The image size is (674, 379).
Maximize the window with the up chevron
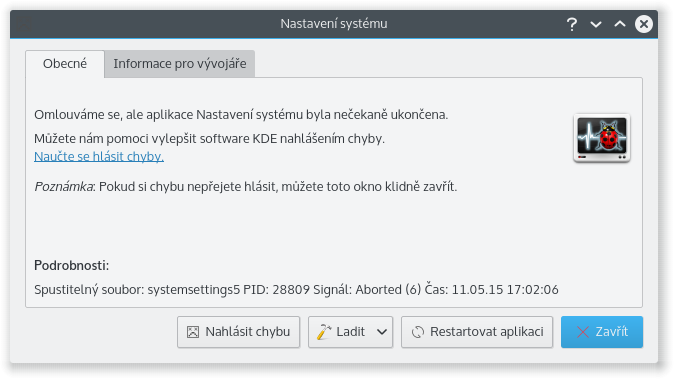pos(620,24)
